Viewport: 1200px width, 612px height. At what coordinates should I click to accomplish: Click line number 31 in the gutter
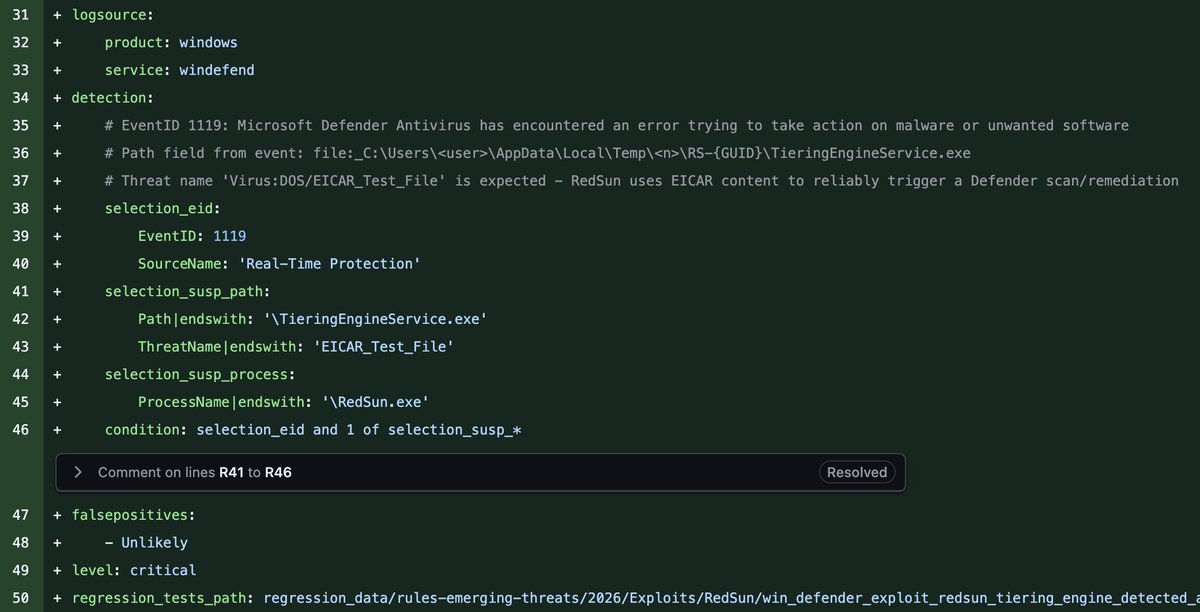click(x=21, y=16)
